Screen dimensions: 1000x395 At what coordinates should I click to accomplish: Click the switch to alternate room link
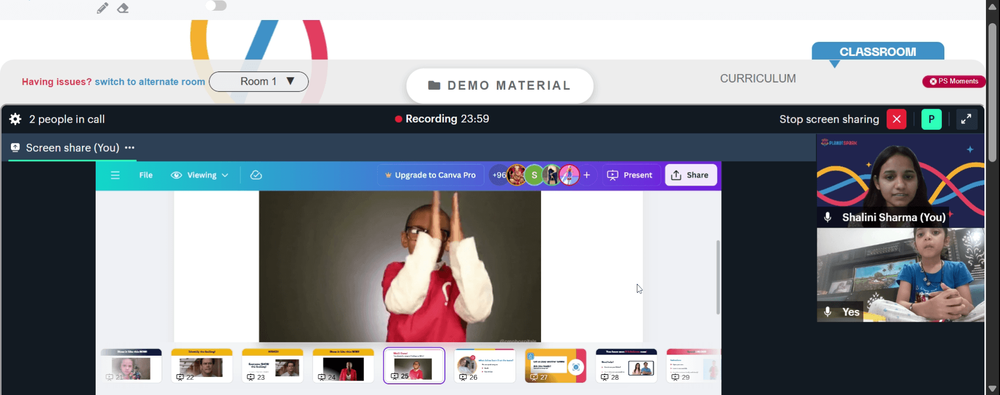pyautogui.click(x=150, y=82)
